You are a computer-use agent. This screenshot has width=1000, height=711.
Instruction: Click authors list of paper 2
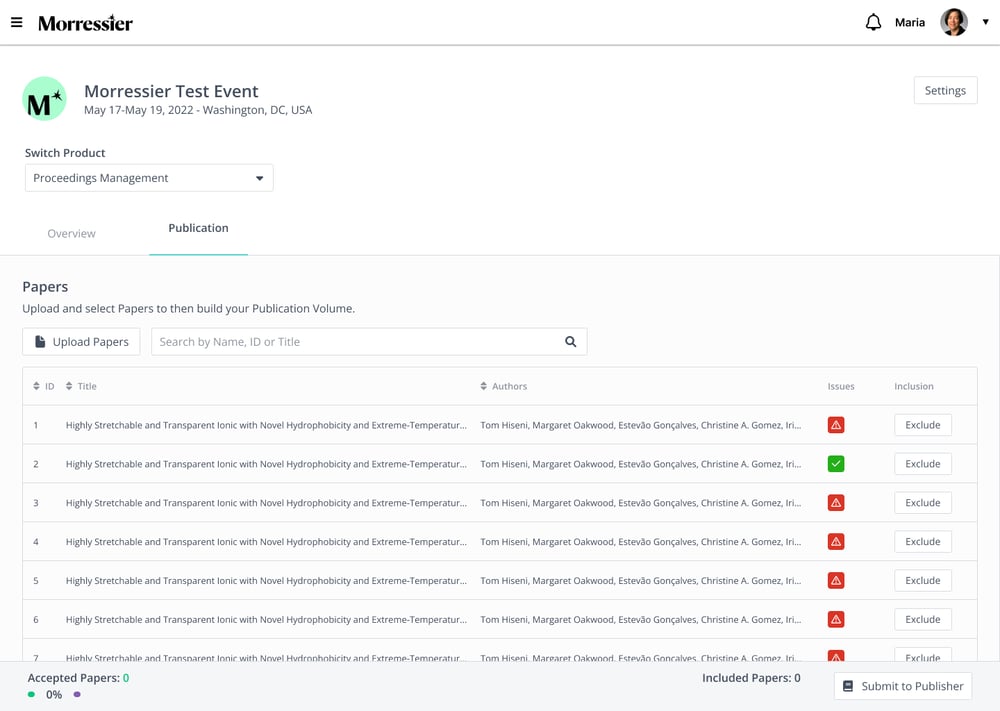[x=641, y=464]
